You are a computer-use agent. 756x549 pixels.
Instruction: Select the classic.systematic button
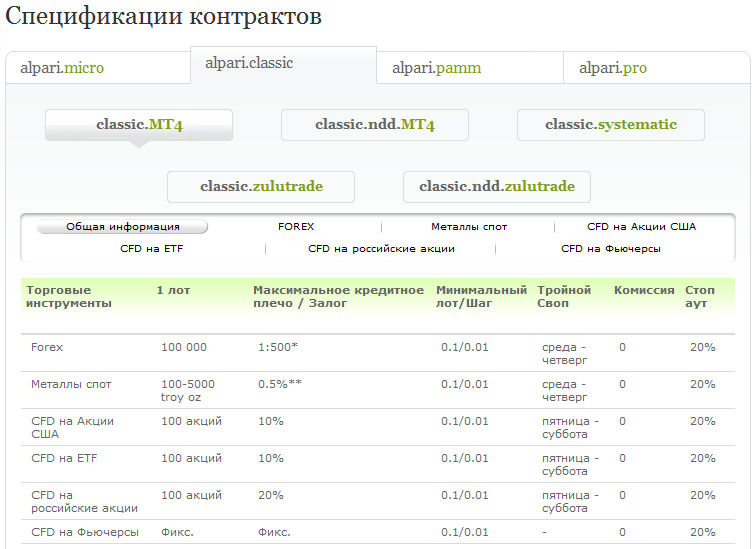click(611, 125)
